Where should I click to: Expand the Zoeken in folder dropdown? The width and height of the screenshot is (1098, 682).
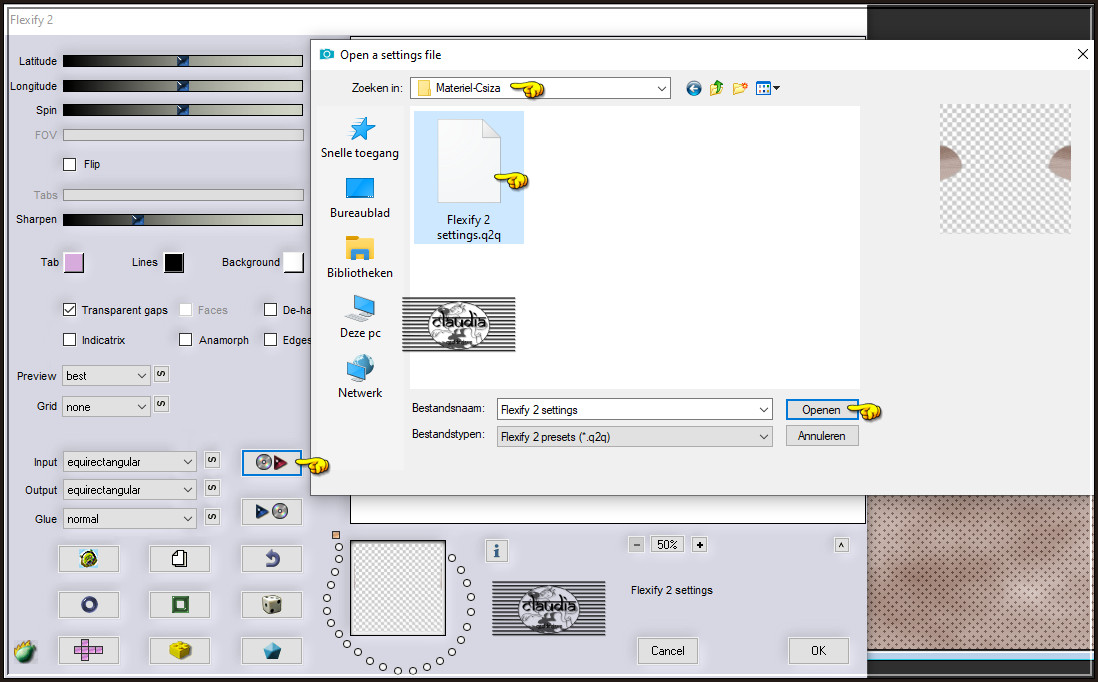coord(661,88)
